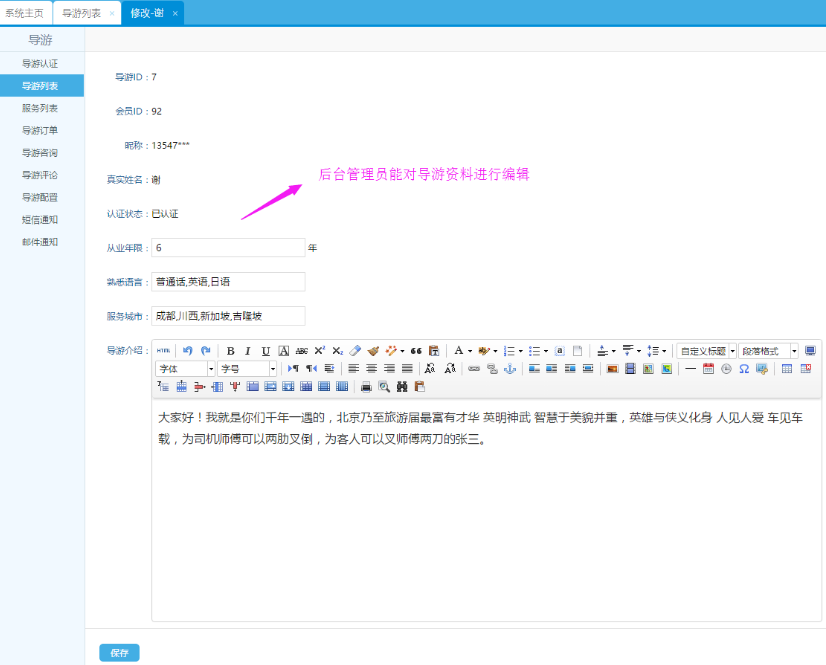Click the anchor icon in toolbar
This screenshot has width=826, height=665.
[508, 369]
